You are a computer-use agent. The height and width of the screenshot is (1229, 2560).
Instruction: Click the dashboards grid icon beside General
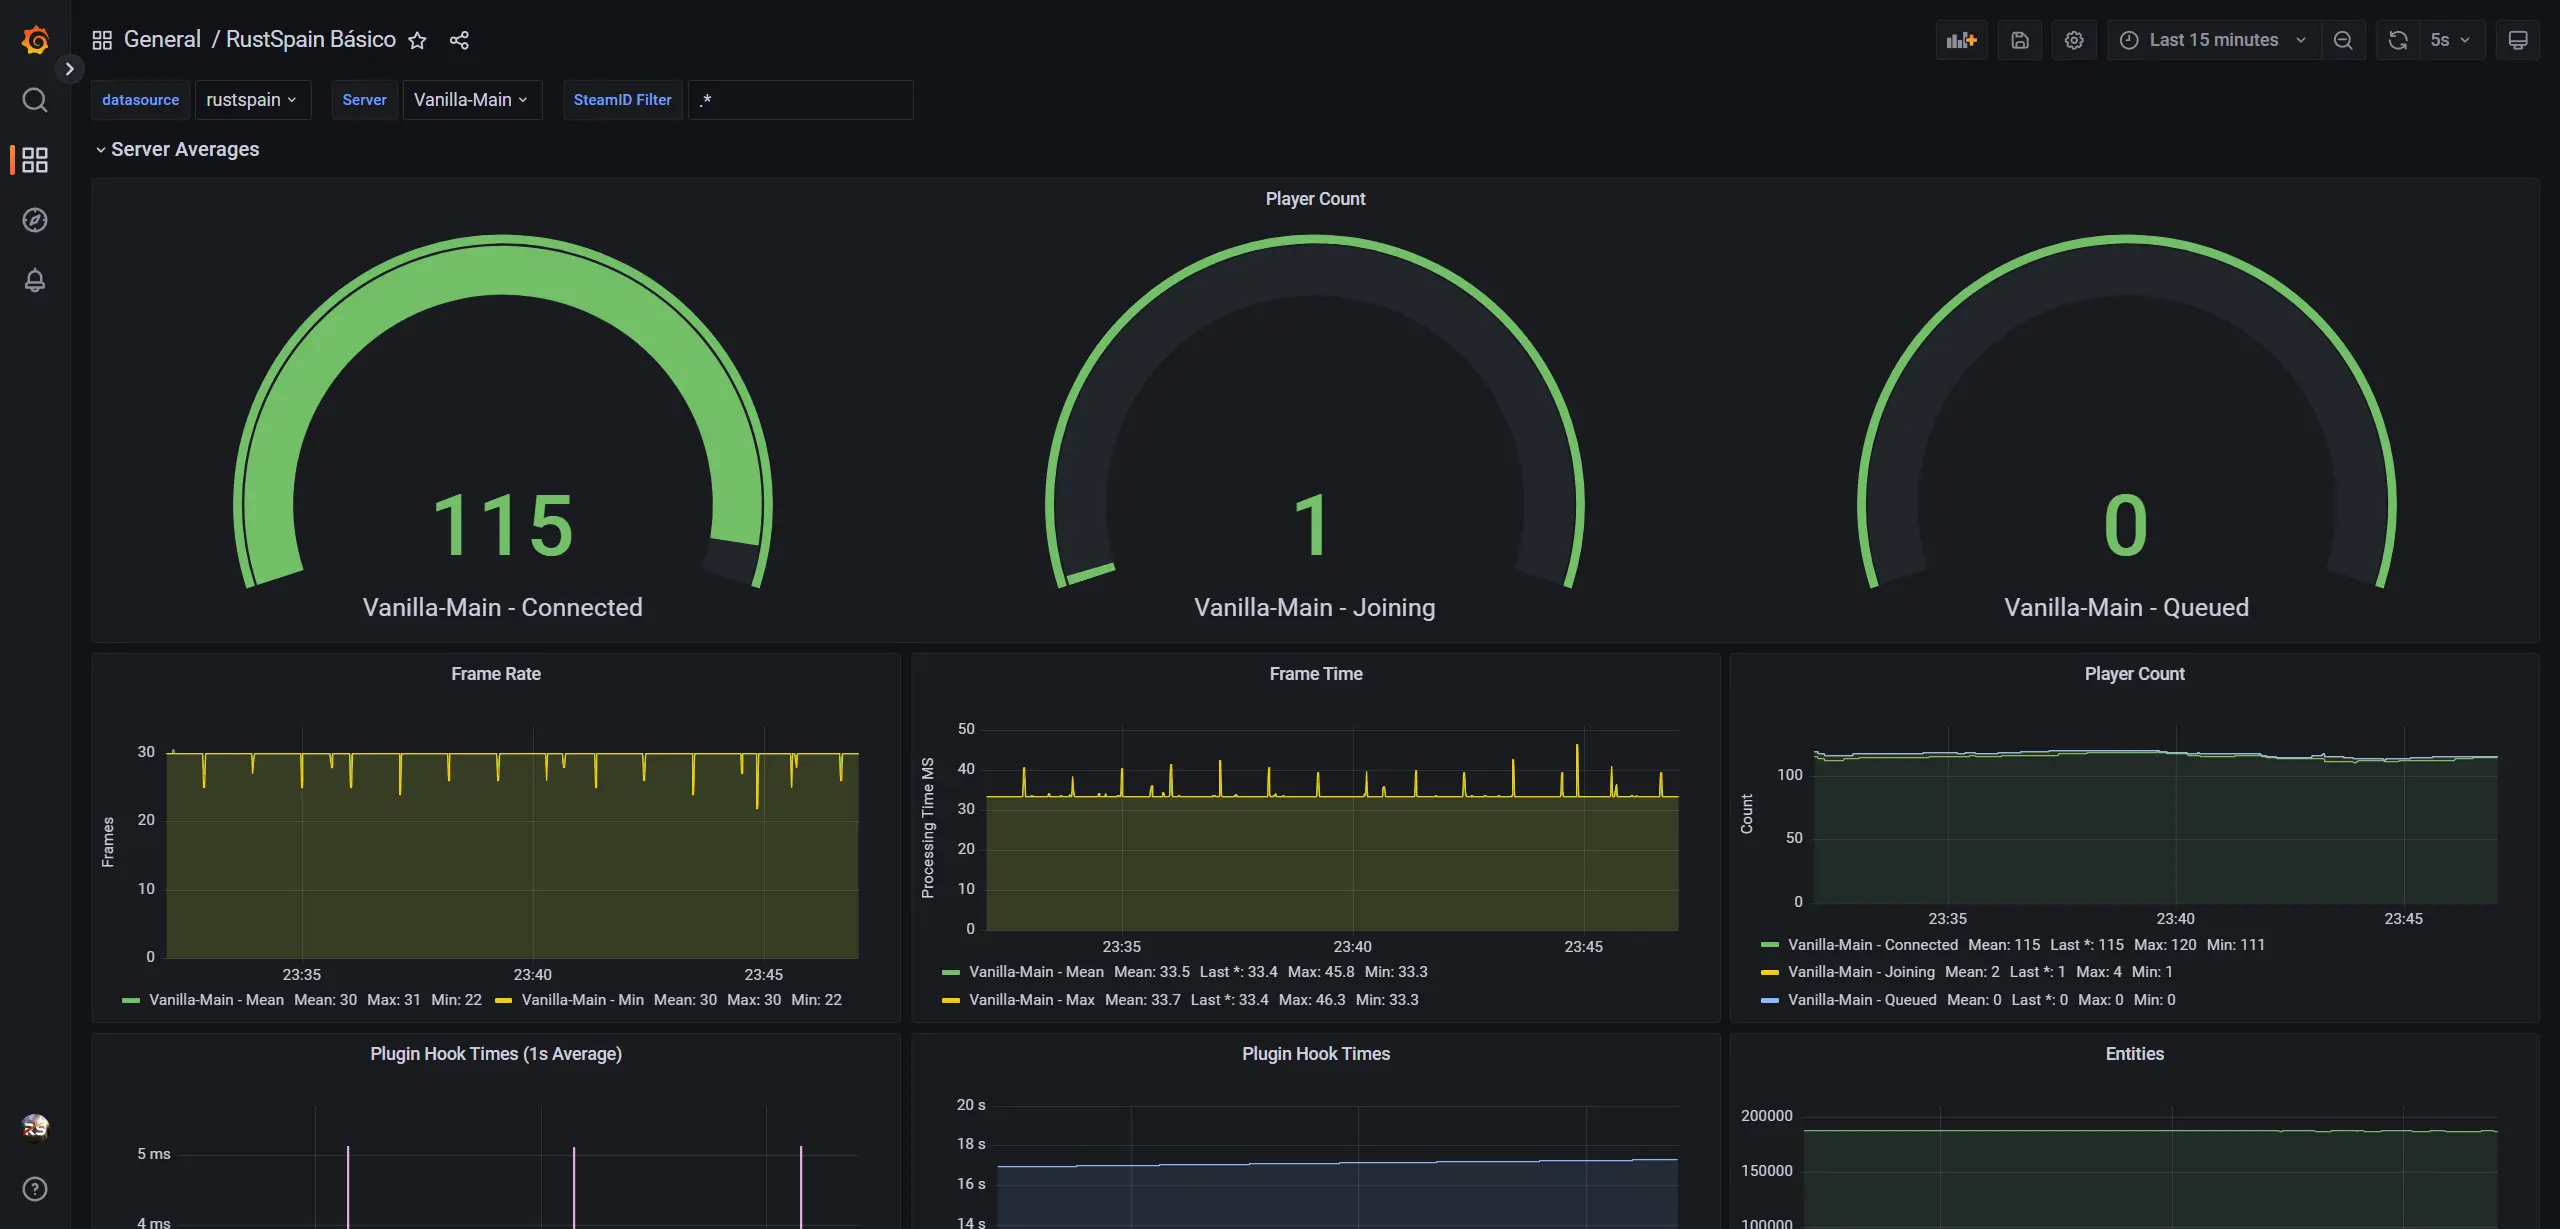[x=102, y=40]
